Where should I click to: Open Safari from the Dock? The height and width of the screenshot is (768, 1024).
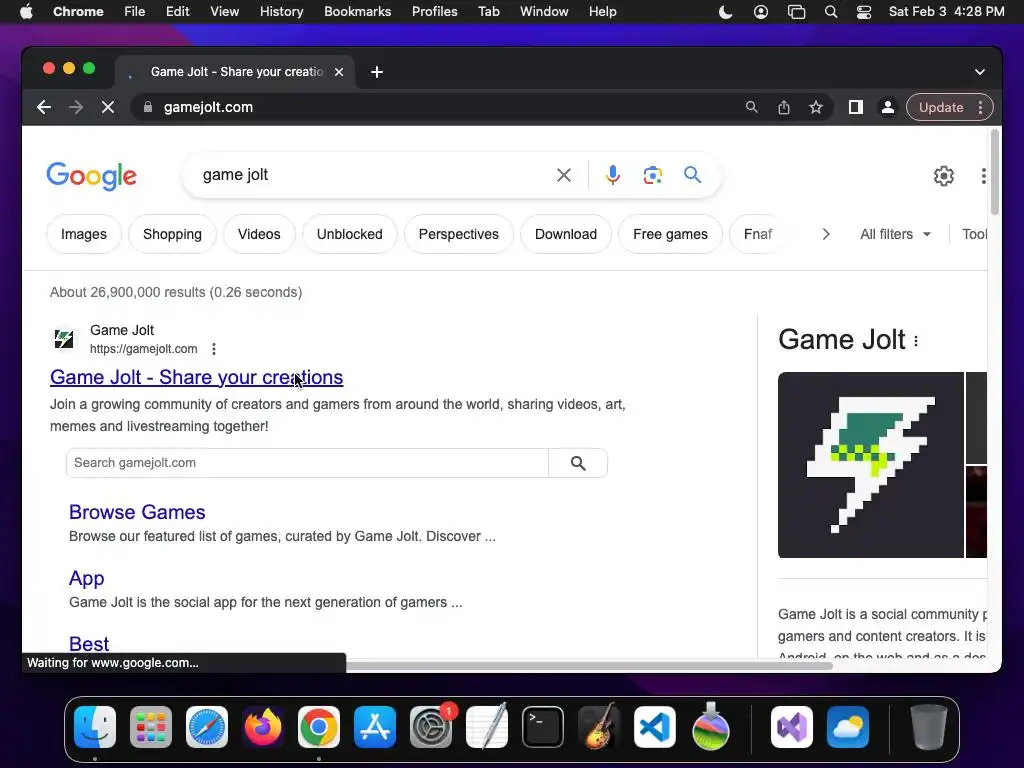[207, 727]
